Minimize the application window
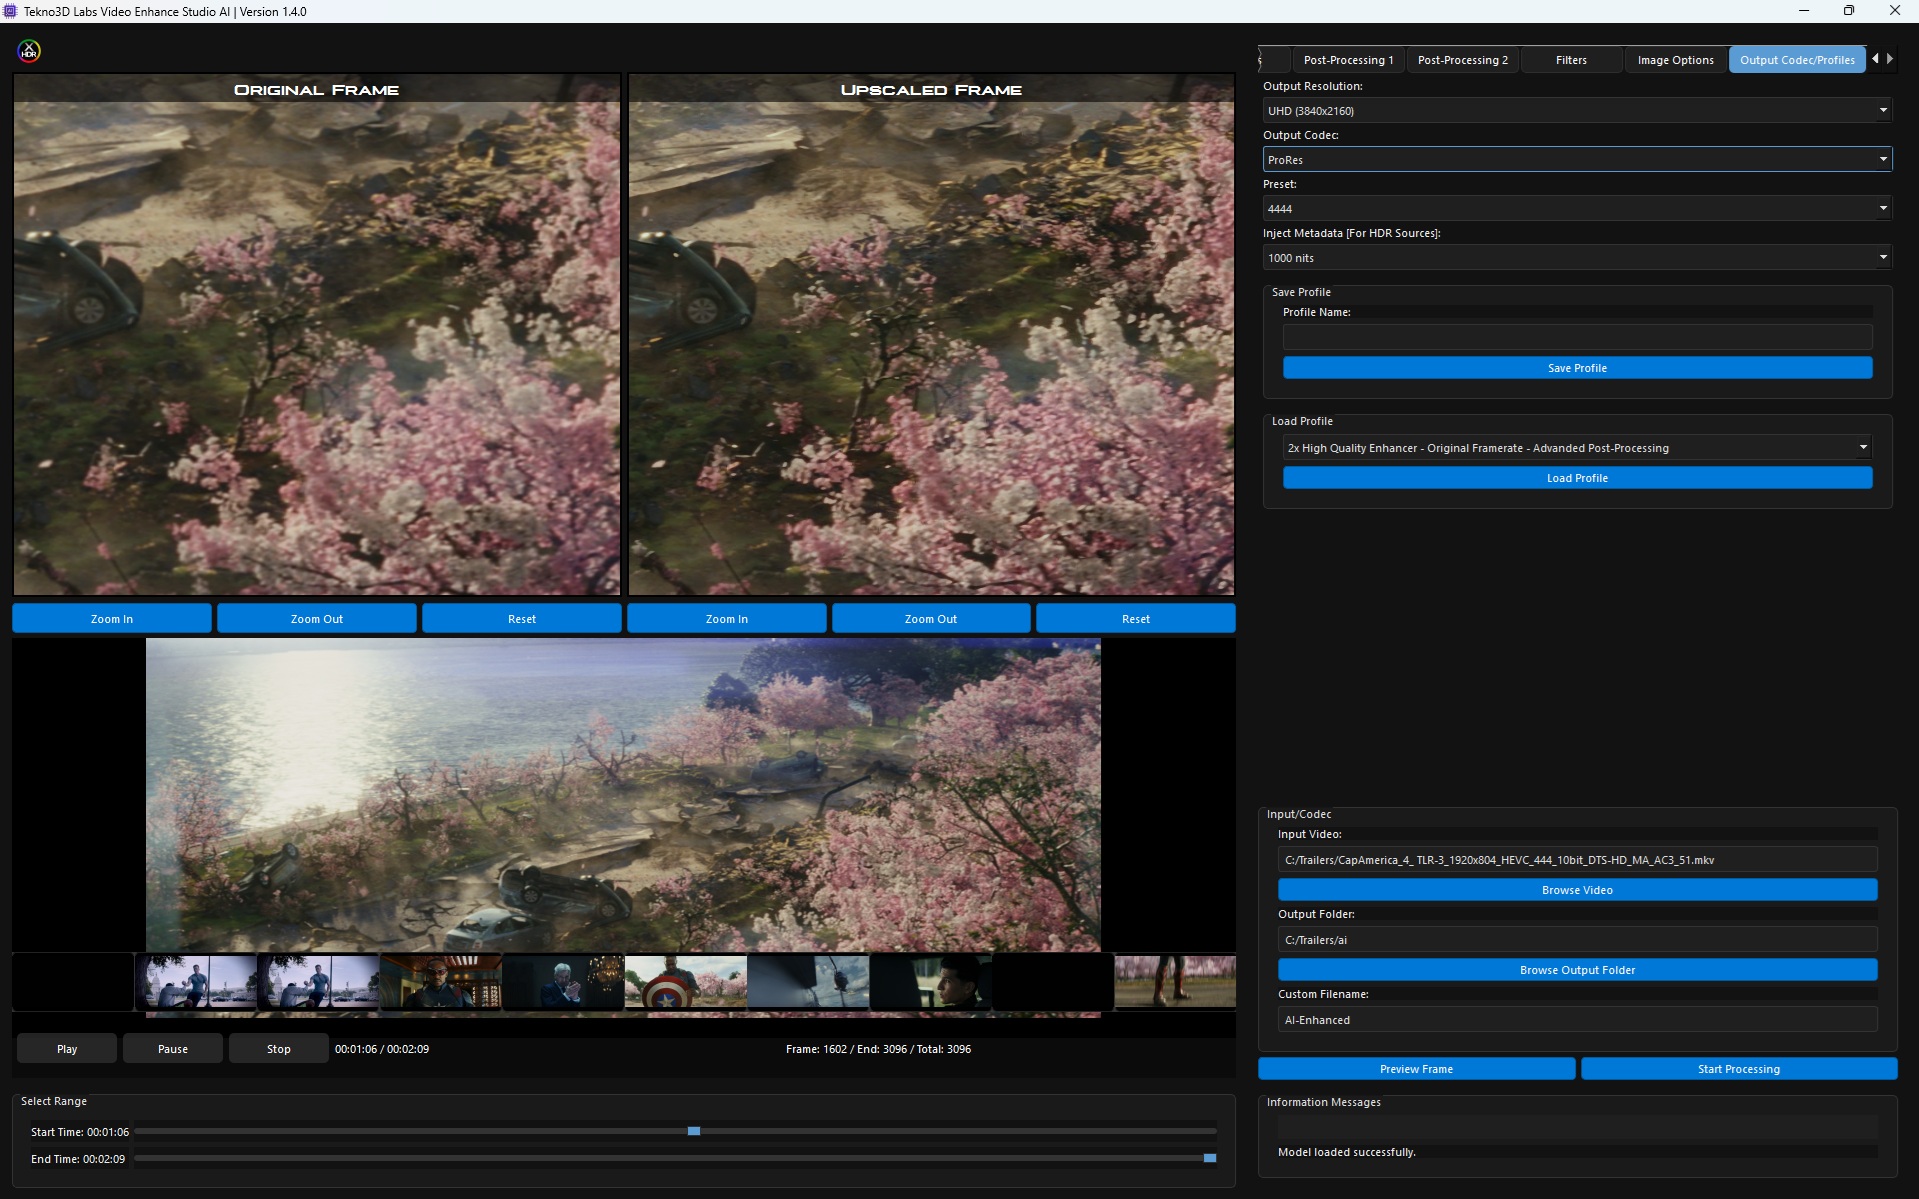 click(x=1804, y=11)
